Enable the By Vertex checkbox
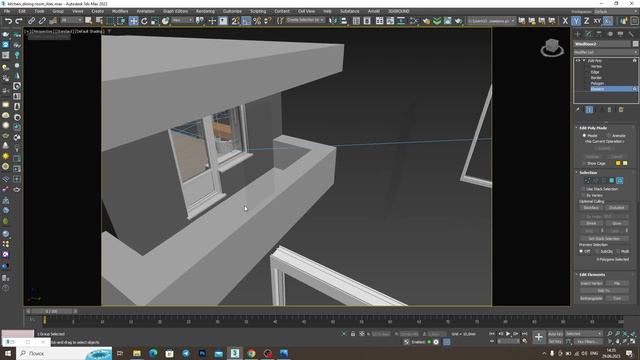 tap(583, 196)
